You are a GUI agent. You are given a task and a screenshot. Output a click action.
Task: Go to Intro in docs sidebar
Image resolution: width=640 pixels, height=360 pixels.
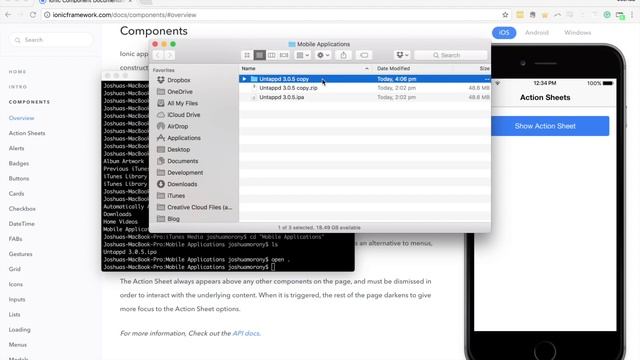tap(18, 87)
